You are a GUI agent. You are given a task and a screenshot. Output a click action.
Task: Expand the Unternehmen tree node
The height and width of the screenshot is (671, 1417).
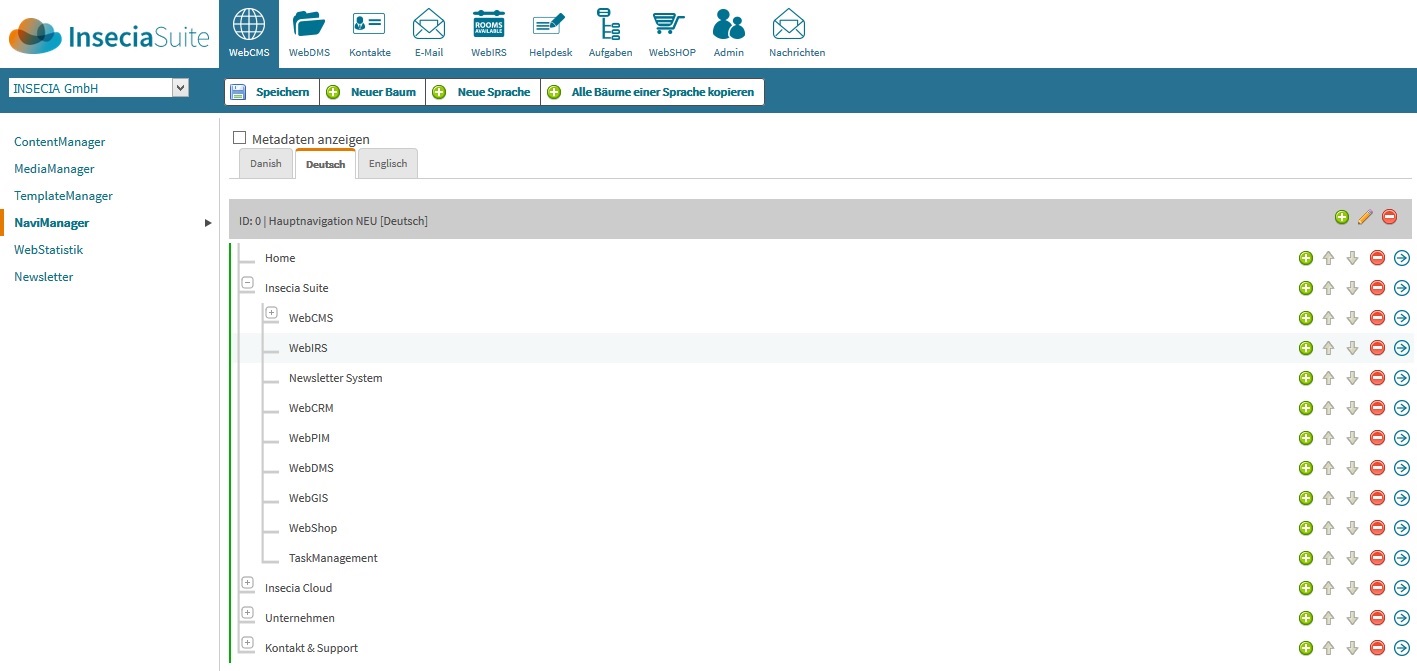point(247,612)
